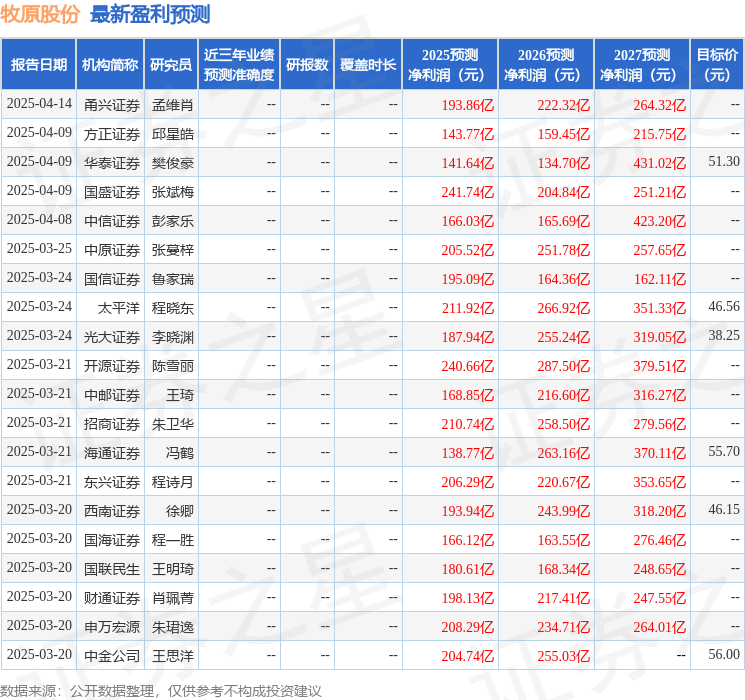Click the 研究员 column header
Image resolution: width=745 pixels, height=700 pixels.
click(x=171, y=64)
